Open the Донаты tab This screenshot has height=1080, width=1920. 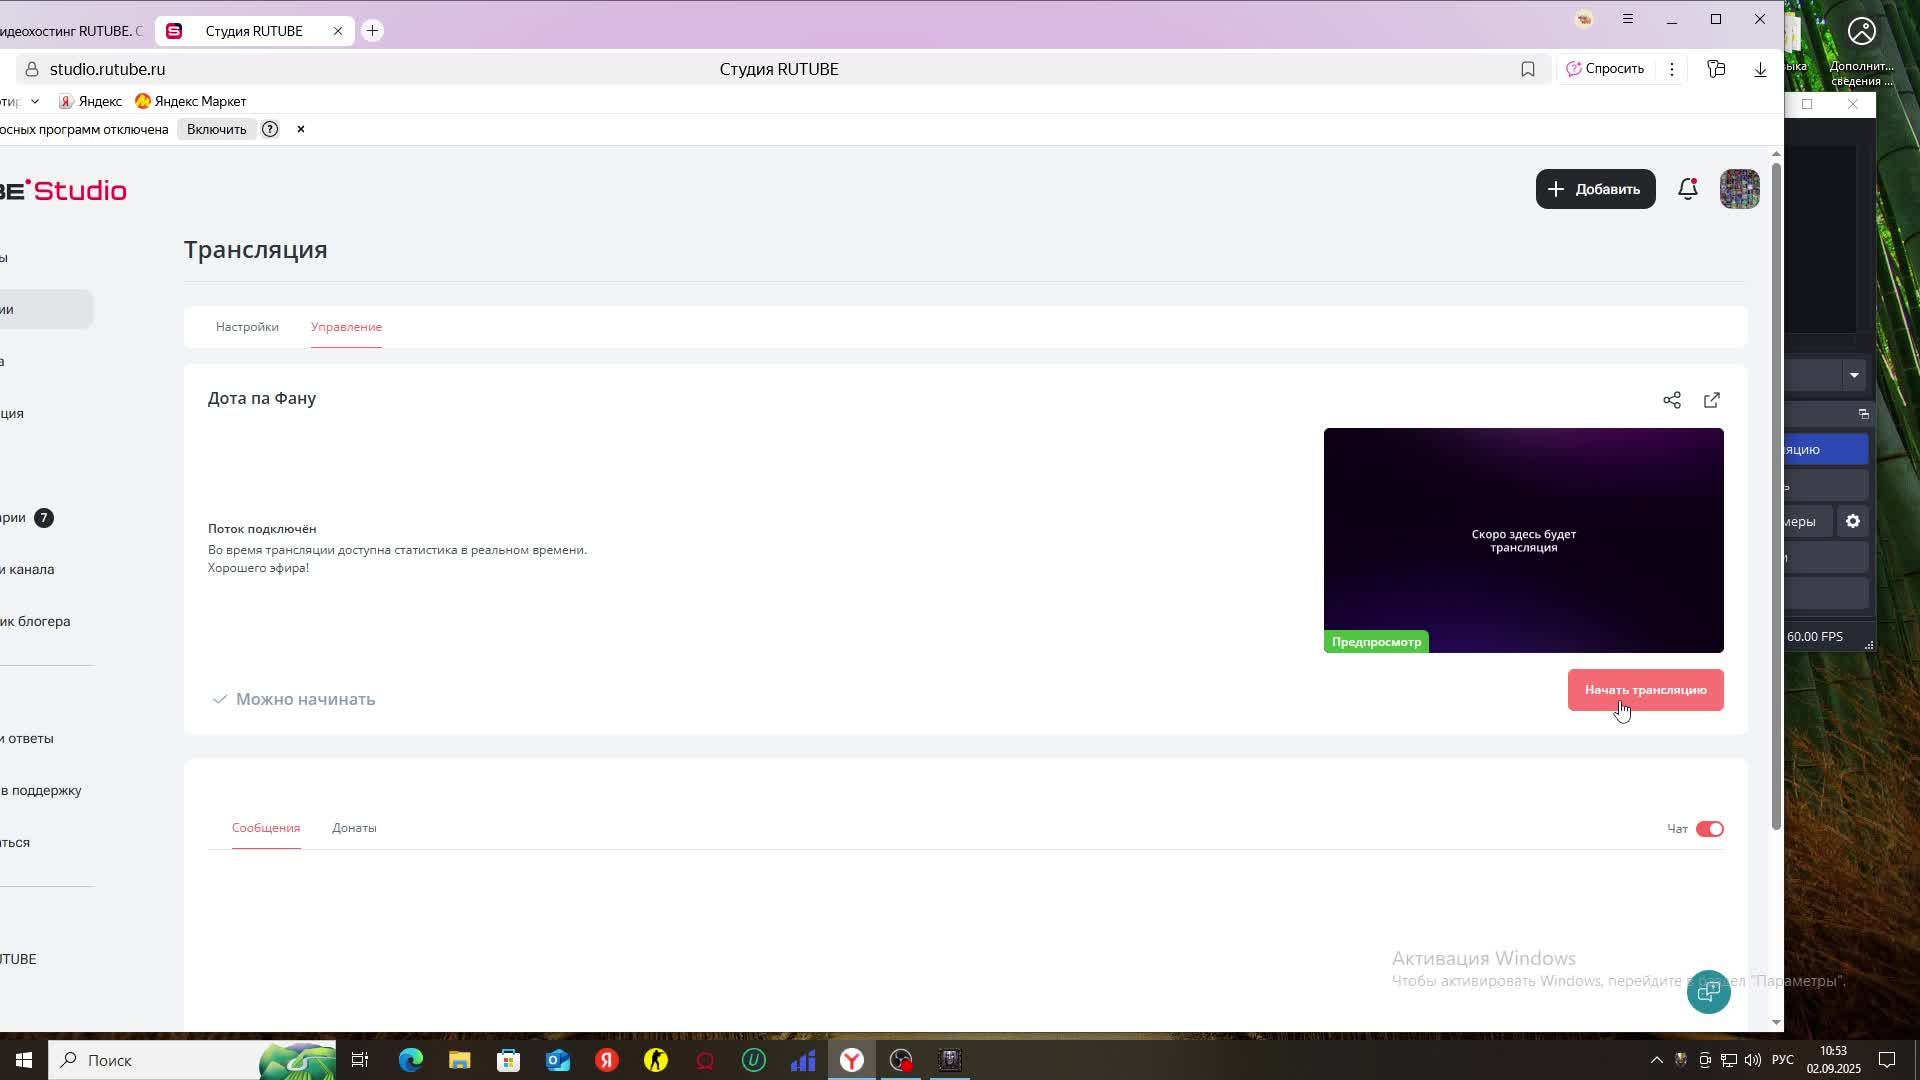point(354,828)
